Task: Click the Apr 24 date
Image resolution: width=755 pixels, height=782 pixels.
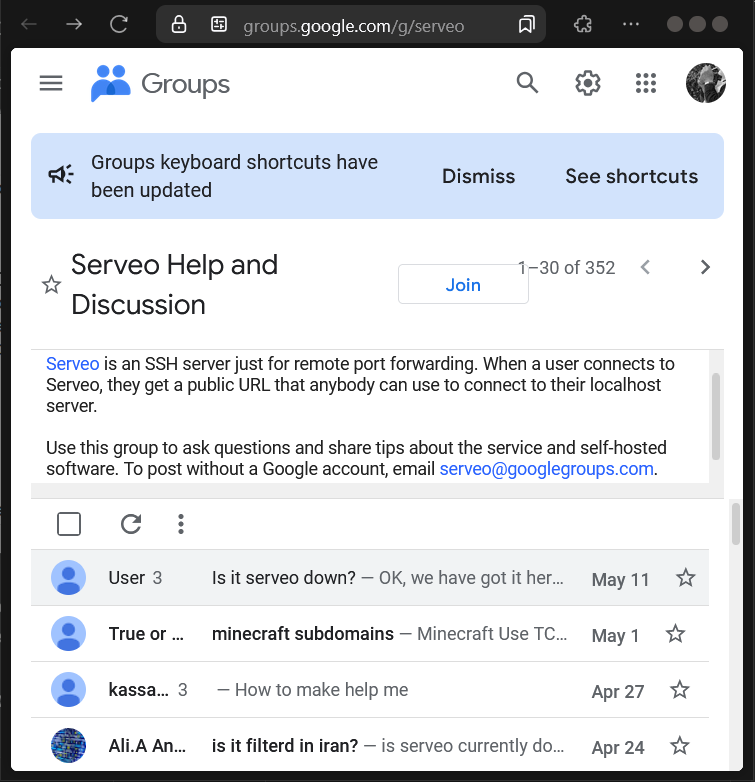Action: click(618, 748)
